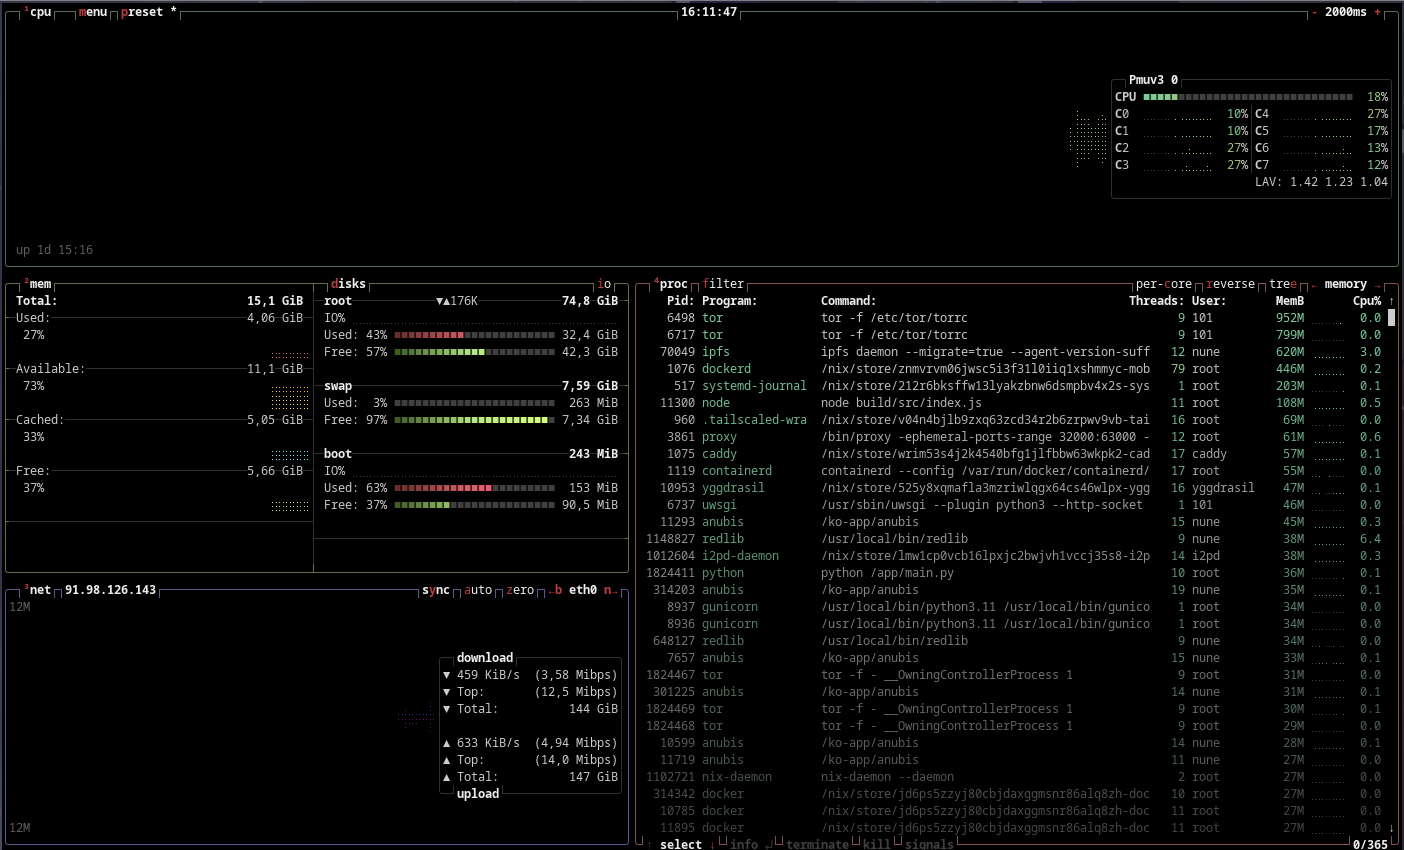The image size is (1404, 850).
Task: Toggle the proc box header
Action: tap(671, 284)
